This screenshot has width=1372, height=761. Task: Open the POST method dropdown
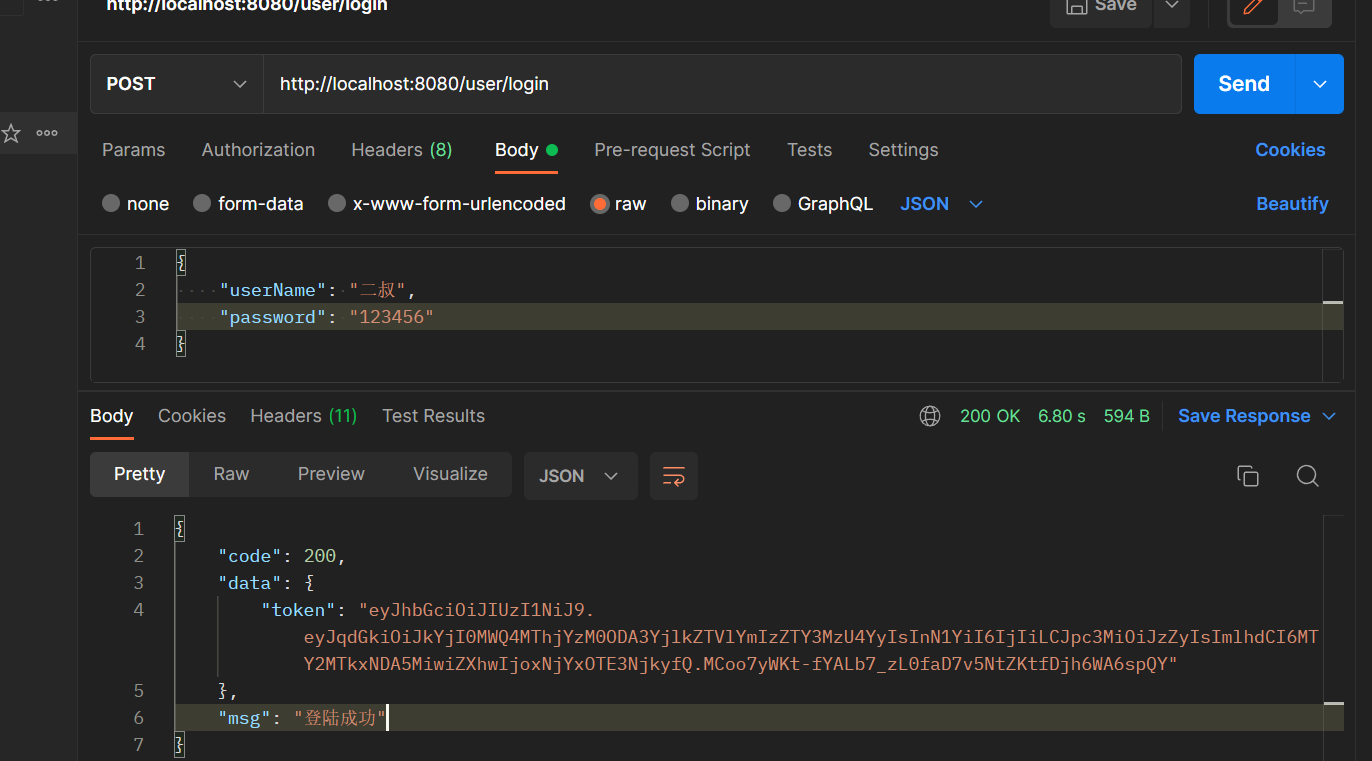coord(177,84)
